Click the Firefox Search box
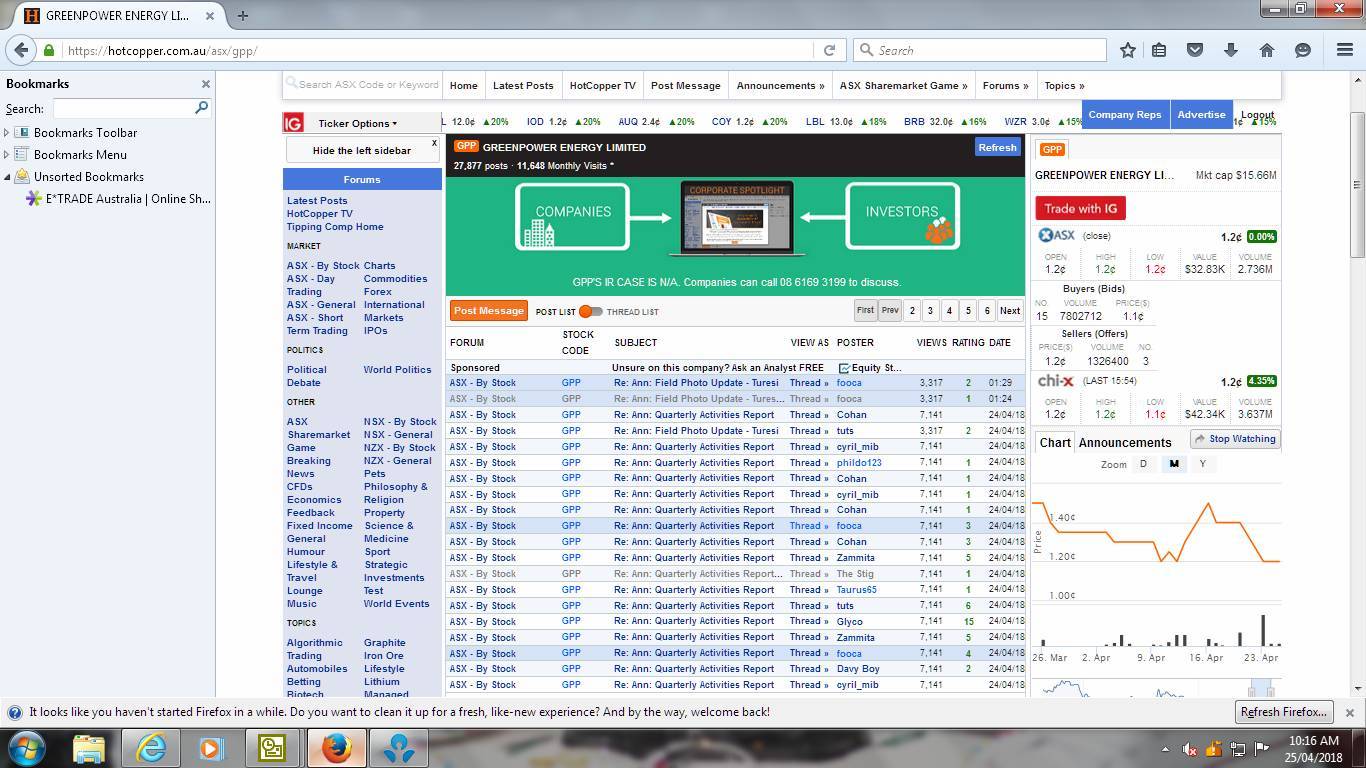 pyautogui.click(x=980, y=50)
